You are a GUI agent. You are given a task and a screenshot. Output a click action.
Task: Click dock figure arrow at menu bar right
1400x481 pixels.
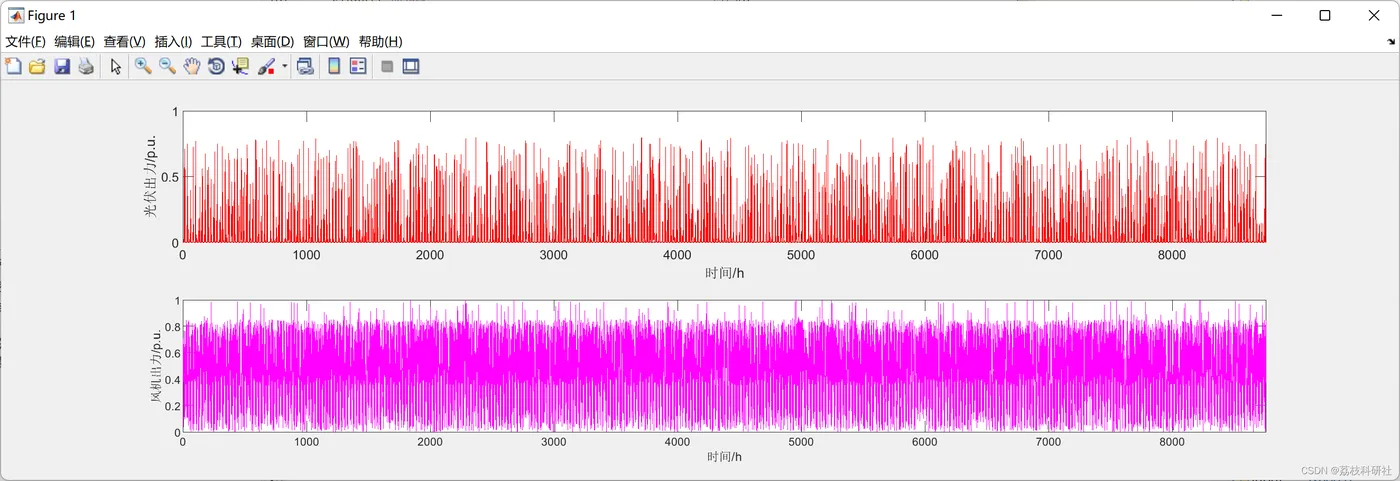pos(1391,42)
